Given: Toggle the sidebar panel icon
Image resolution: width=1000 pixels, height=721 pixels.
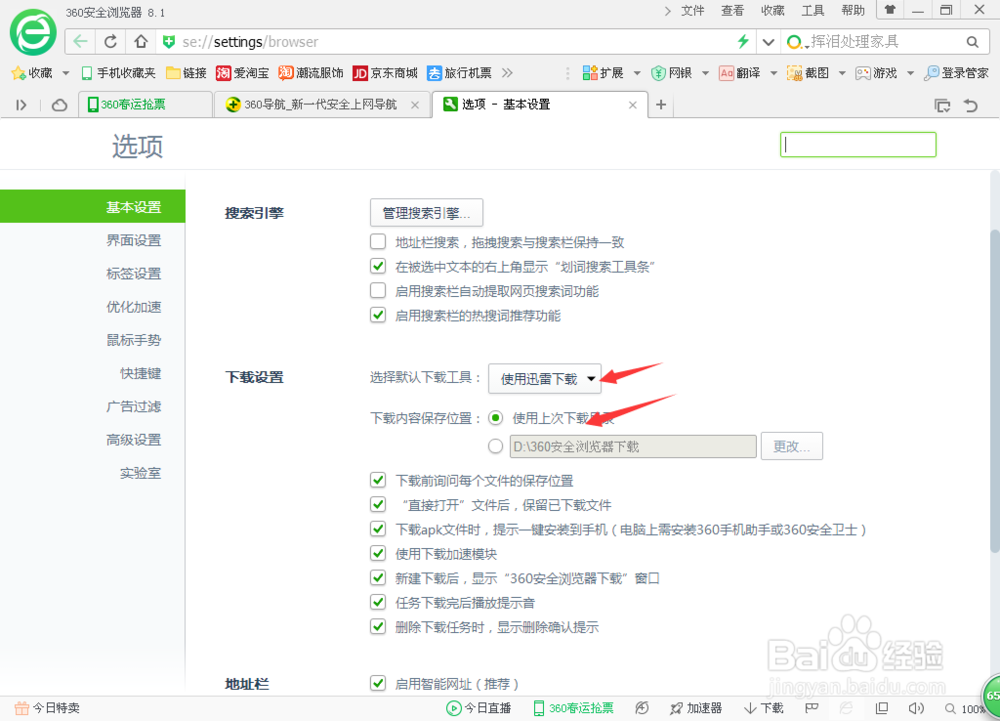Looking at the screenshot, I should coord(21,105).
